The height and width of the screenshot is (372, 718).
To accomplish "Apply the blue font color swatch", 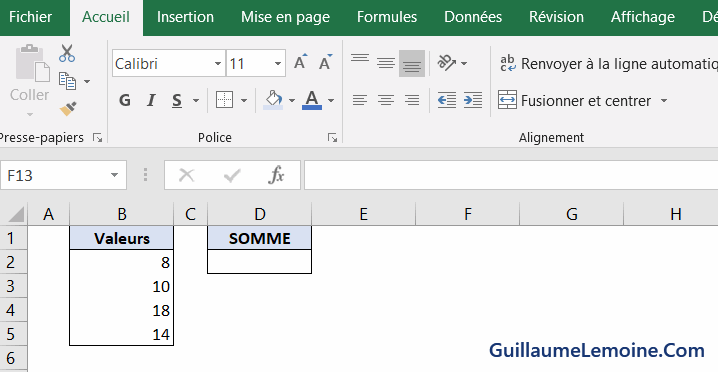I will [312, 100].
